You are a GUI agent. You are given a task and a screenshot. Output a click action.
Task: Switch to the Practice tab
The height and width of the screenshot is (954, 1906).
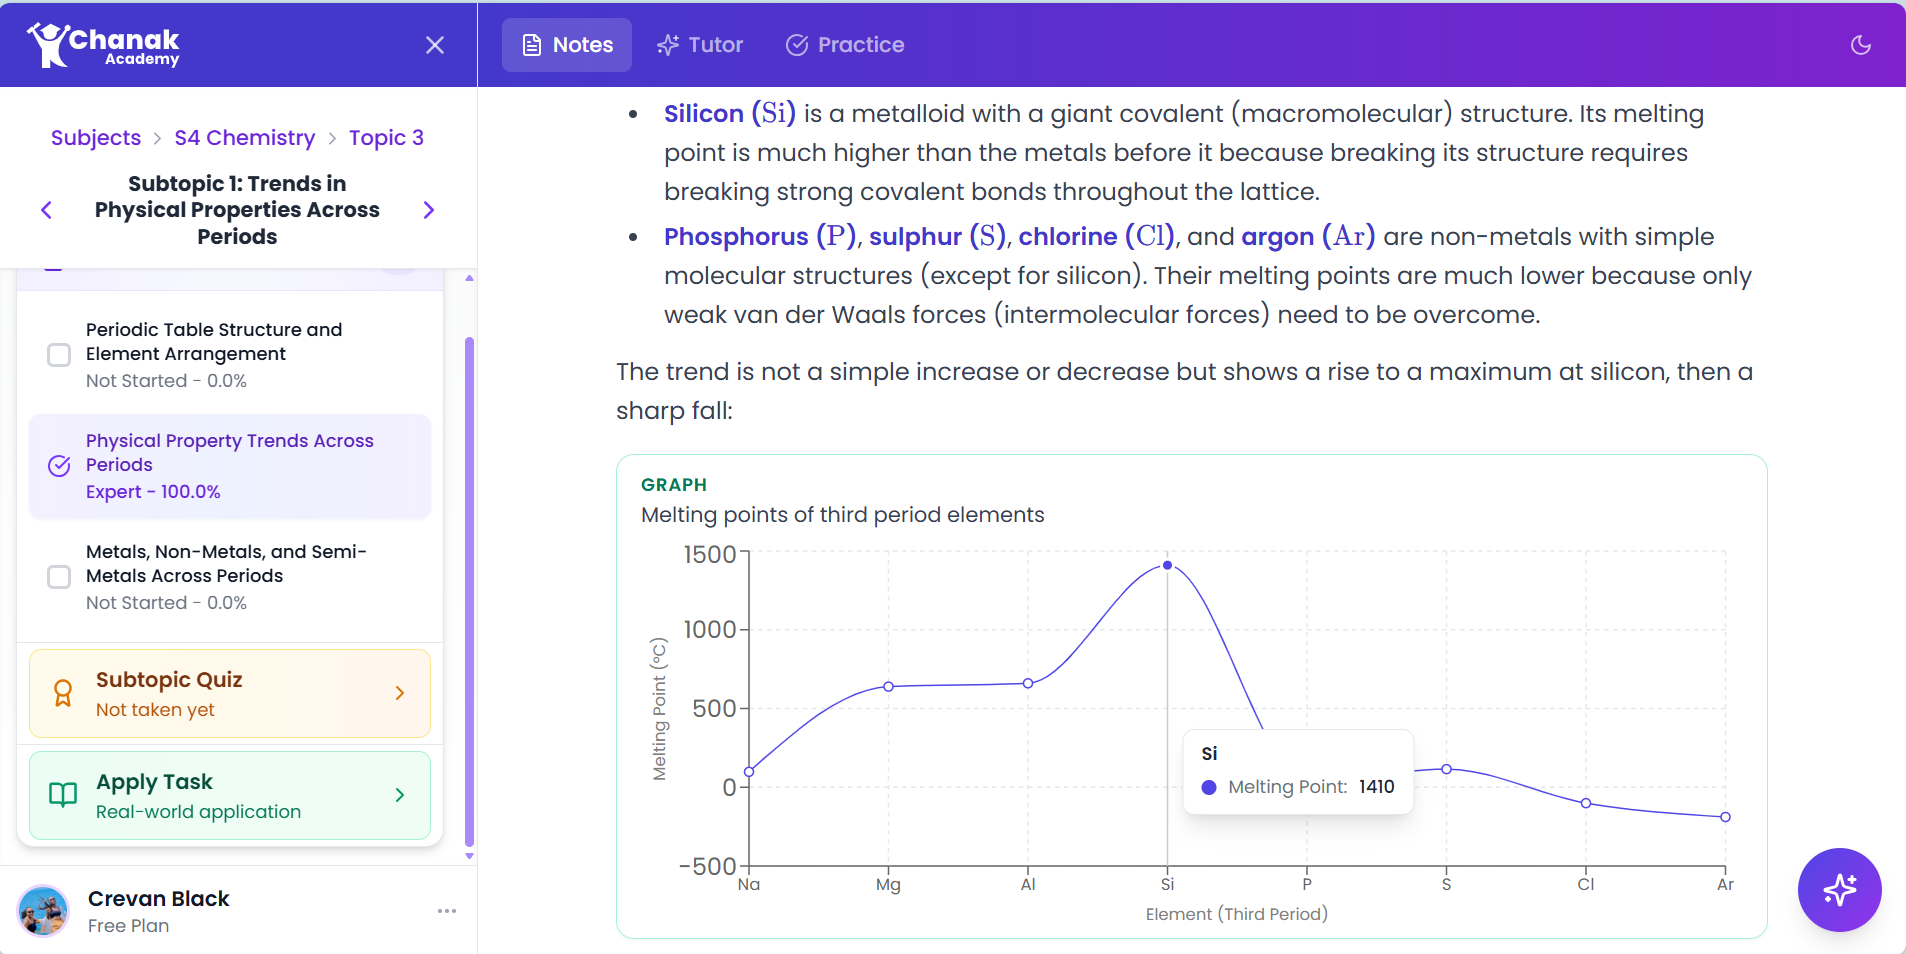843,45
